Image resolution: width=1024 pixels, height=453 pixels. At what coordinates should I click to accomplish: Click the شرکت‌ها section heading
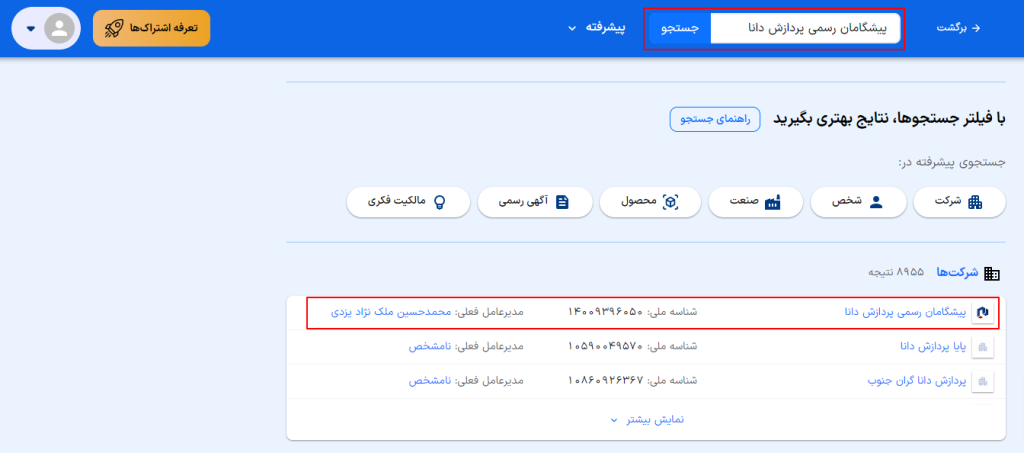(x=957, y=272)
